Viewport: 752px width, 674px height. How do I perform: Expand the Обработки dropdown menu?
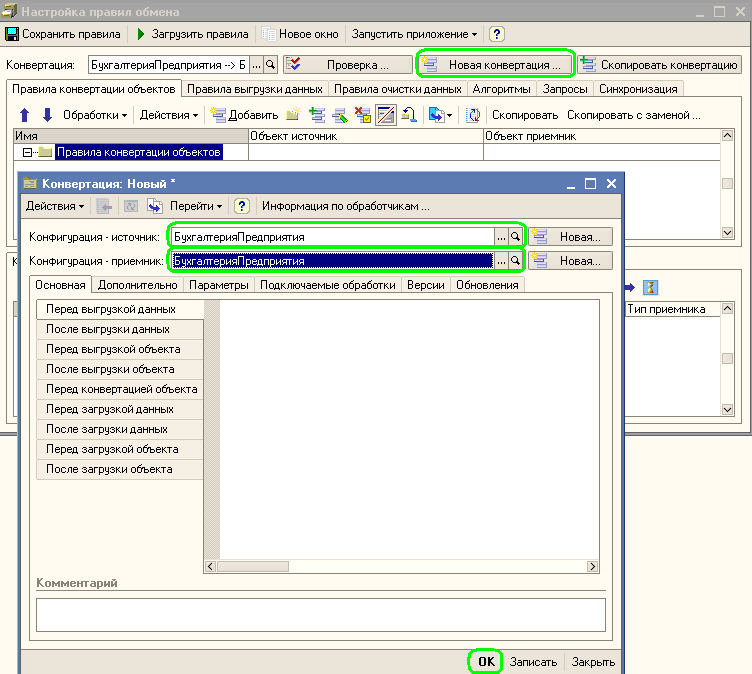click(95, 115)
